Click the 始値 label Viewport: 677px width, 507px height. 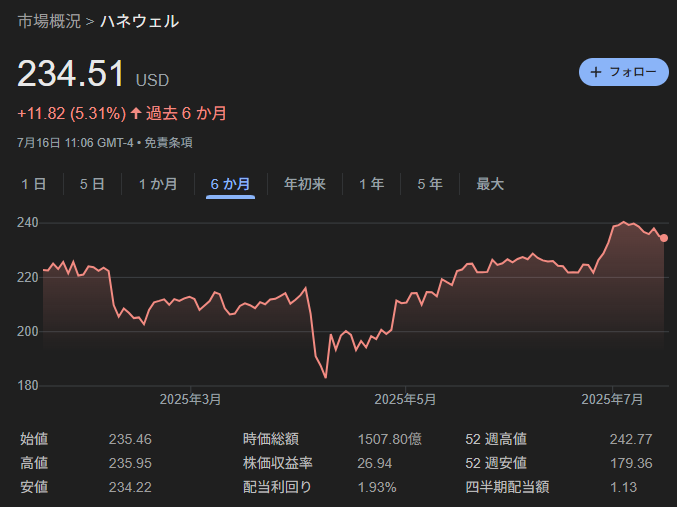[x=34, y=439]
